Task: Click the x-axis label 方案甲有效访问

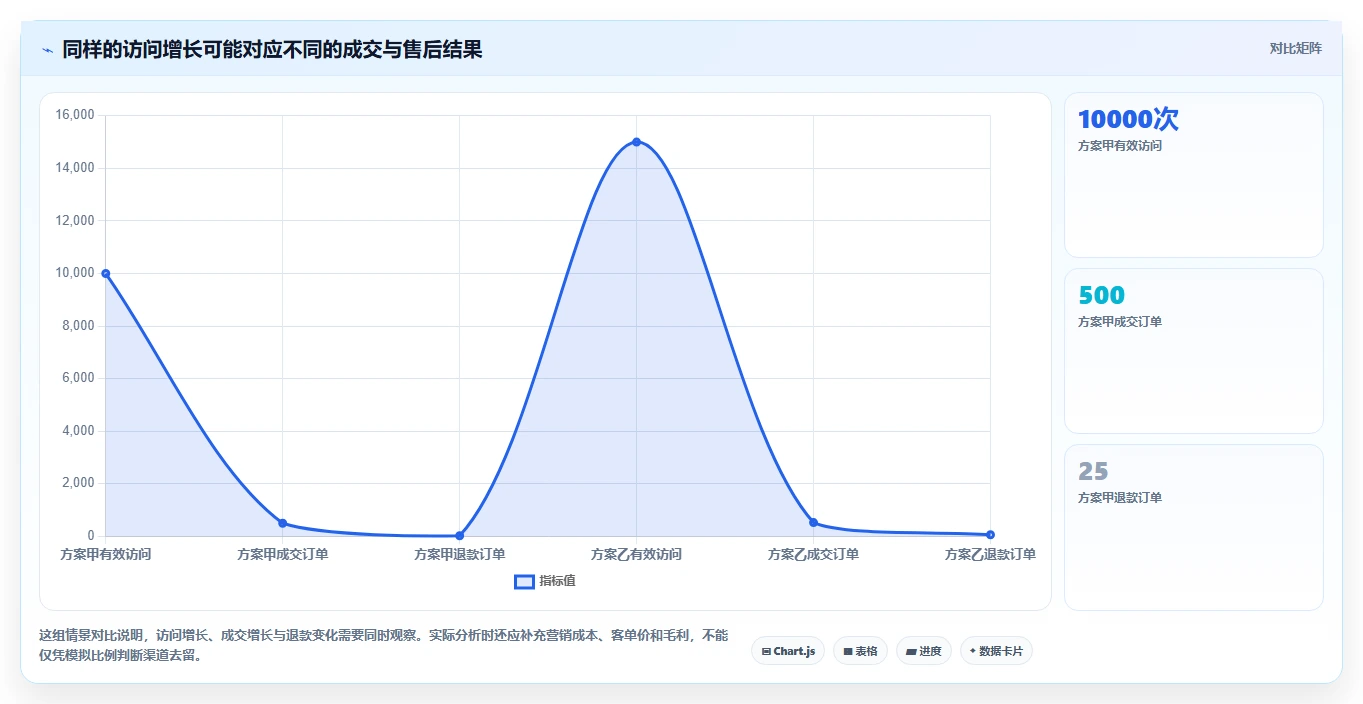Action: 105,554
